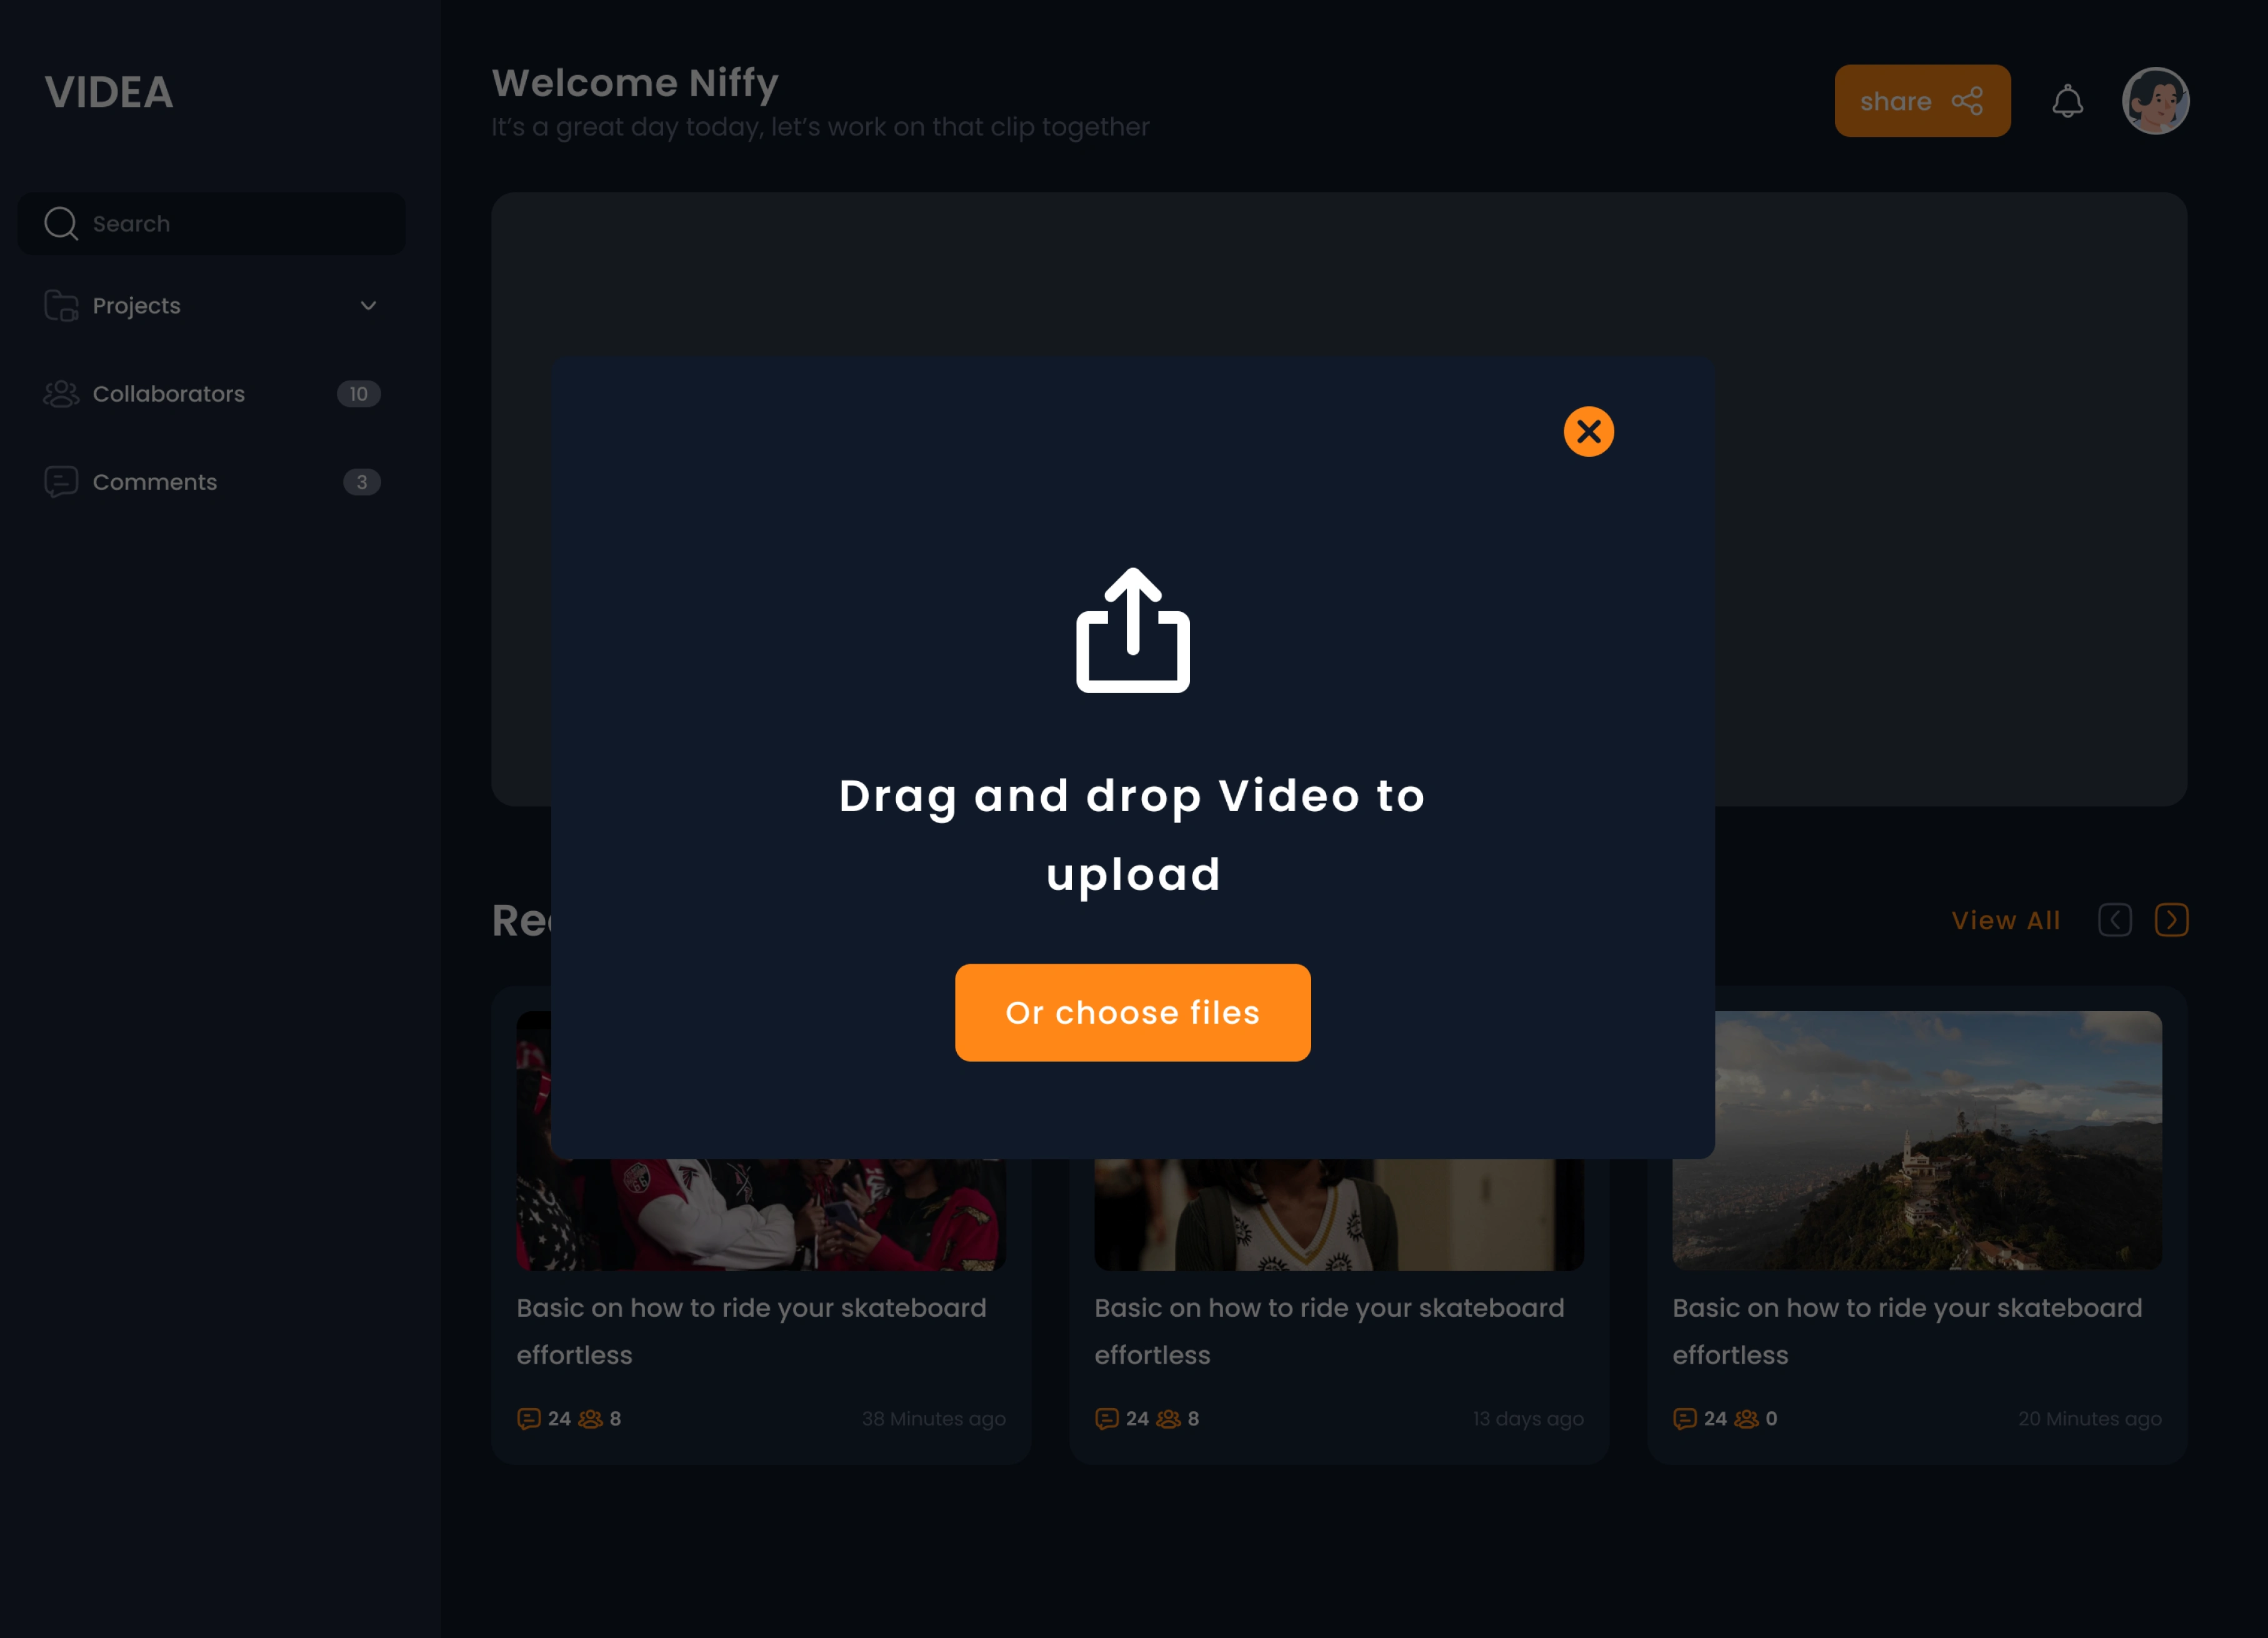Open Collaborators in the sidebar
The height and width of the screenshot is (1638, 2268).
click(x=168, y=394)
